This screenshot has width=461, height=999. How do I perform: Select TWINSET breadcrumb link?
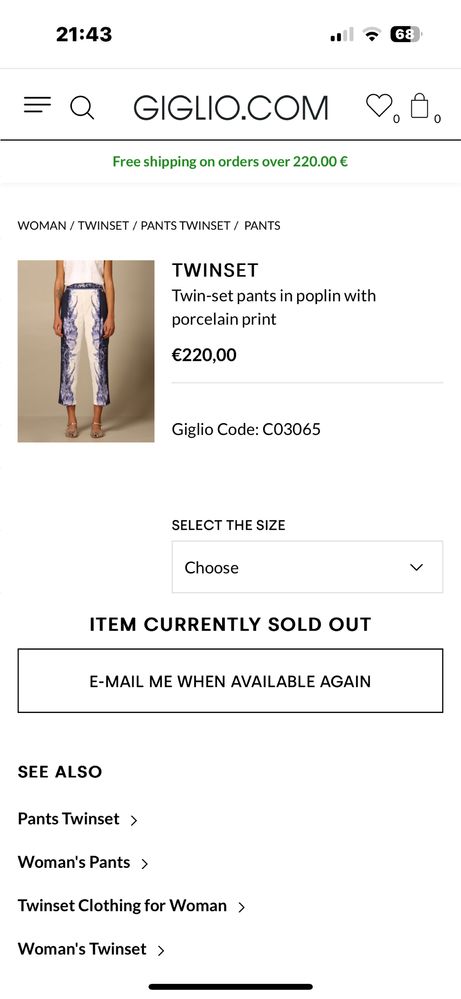[103, 226]
